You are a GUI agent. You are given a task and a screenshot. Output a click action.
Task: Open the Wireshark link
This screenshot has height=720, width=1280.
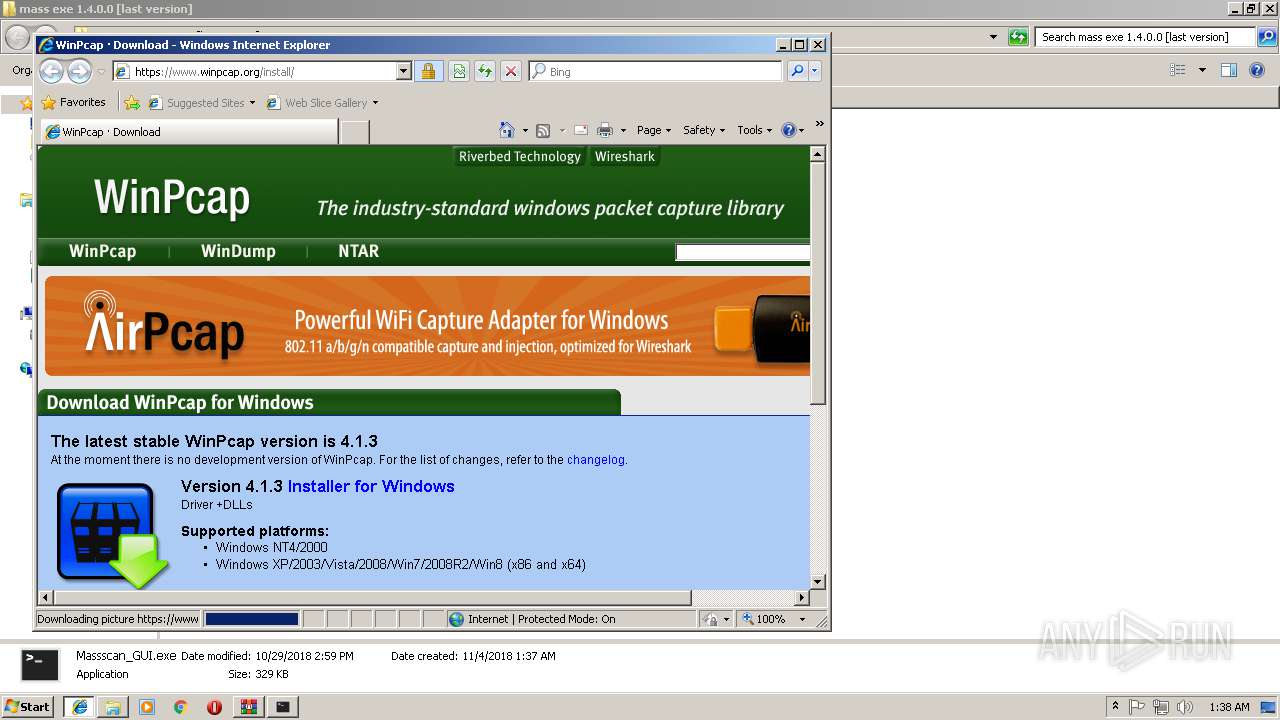tap(625, 156)
